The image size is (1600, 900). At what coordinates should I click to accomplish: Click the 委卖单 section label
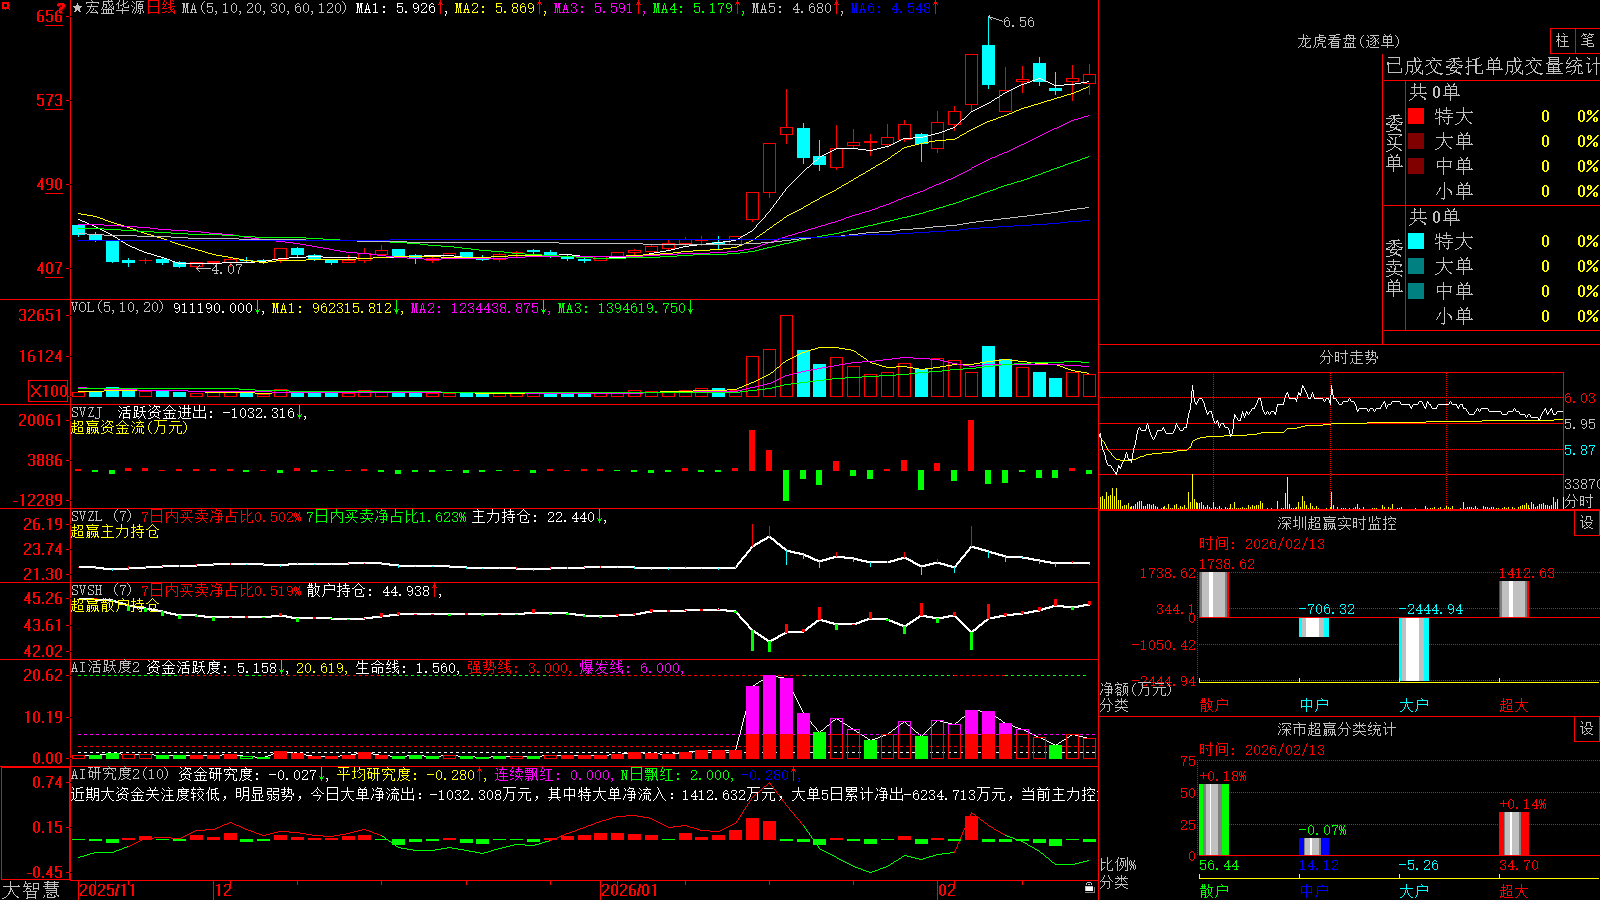coord(1394,268)
